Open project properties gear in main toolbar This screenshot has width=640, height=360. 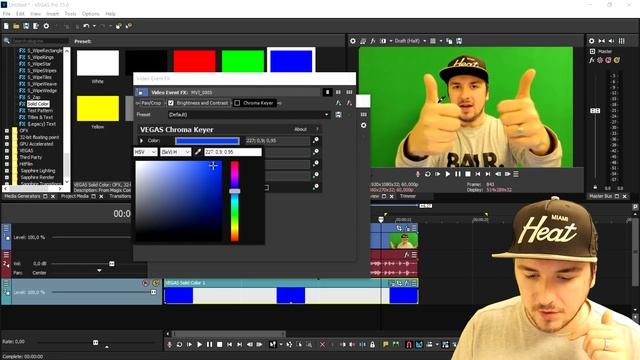[46, 26]
